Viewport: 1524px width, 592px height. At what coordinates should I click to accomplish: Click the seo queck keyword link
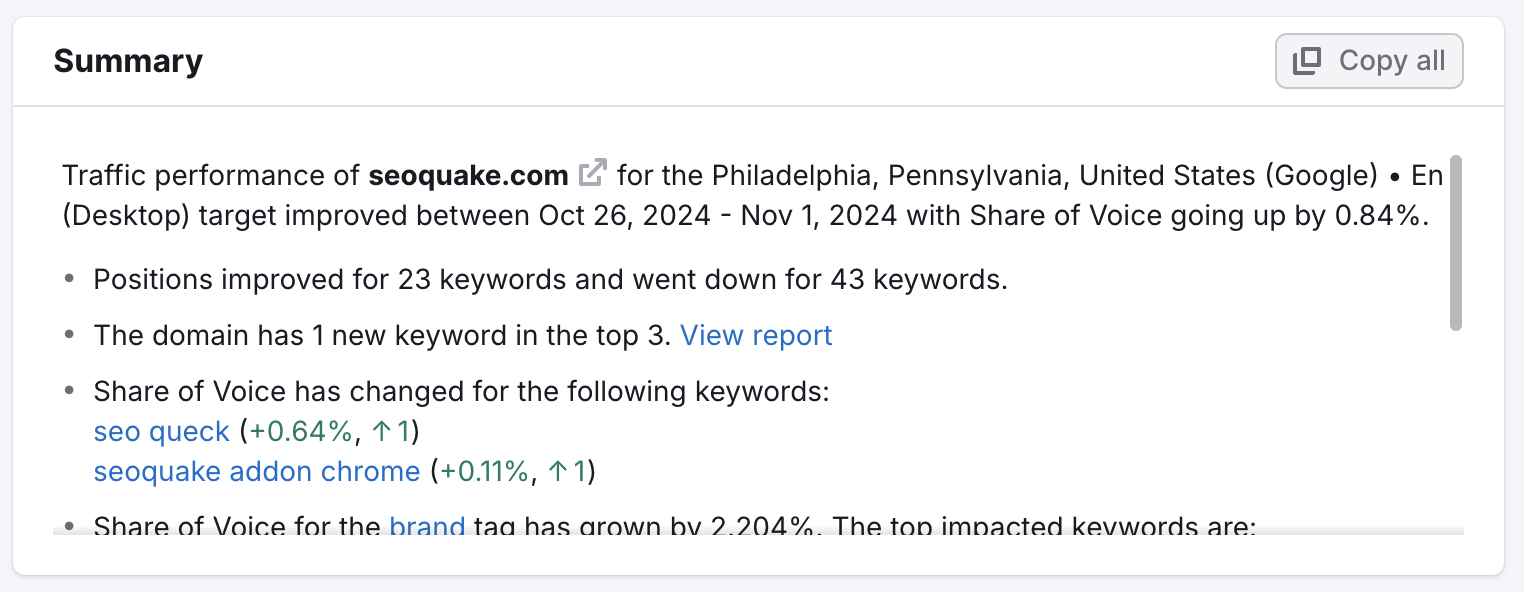pyautogui.click(x=160, y=431)
